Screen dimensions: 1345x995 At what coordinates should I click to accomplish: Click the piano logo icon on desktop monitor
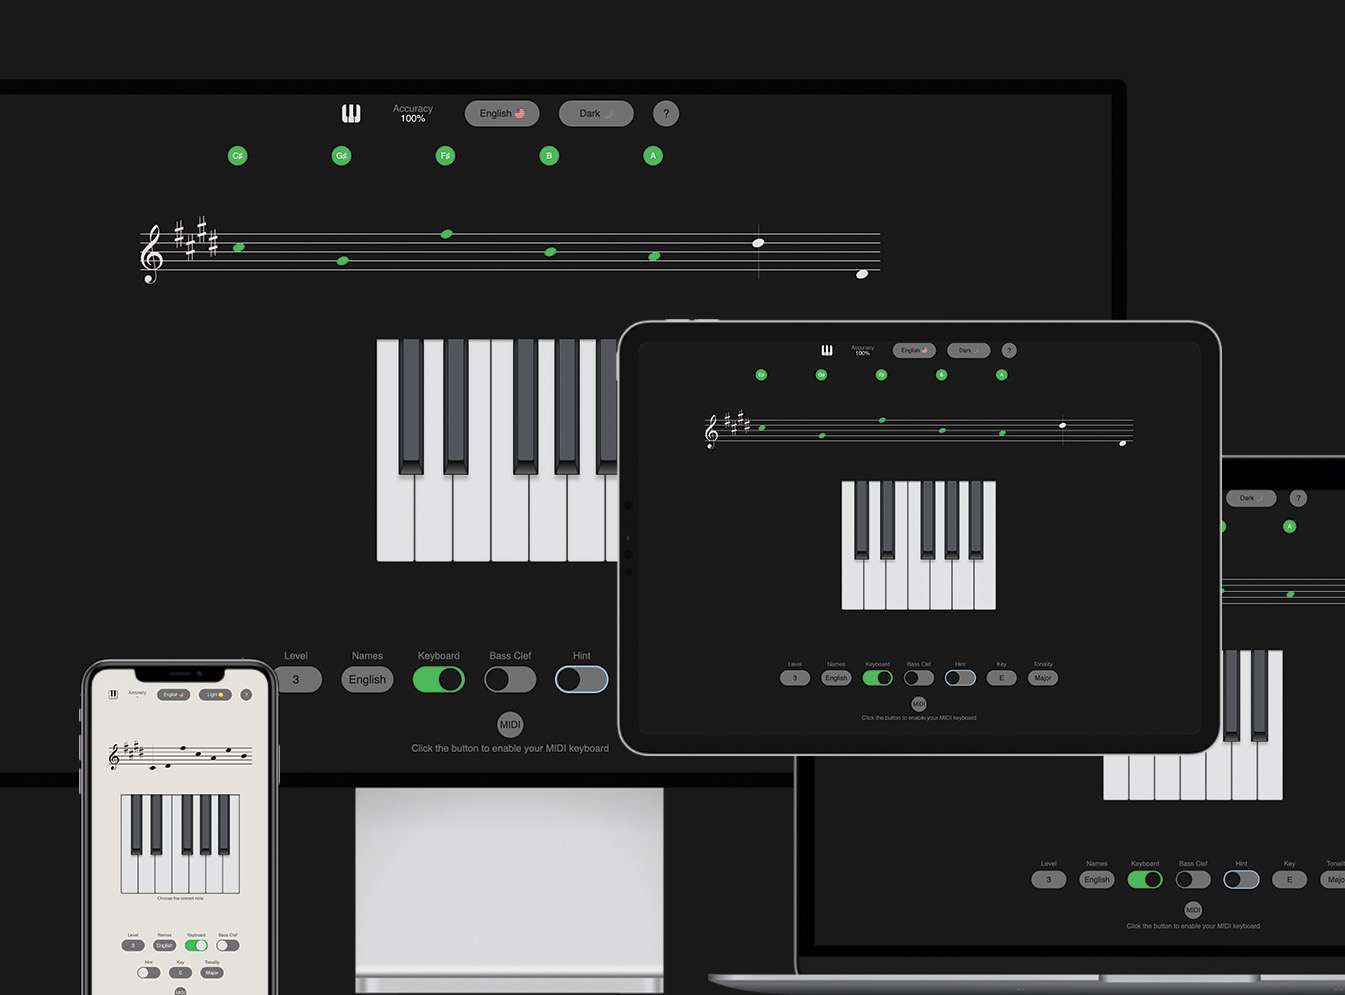351,114
